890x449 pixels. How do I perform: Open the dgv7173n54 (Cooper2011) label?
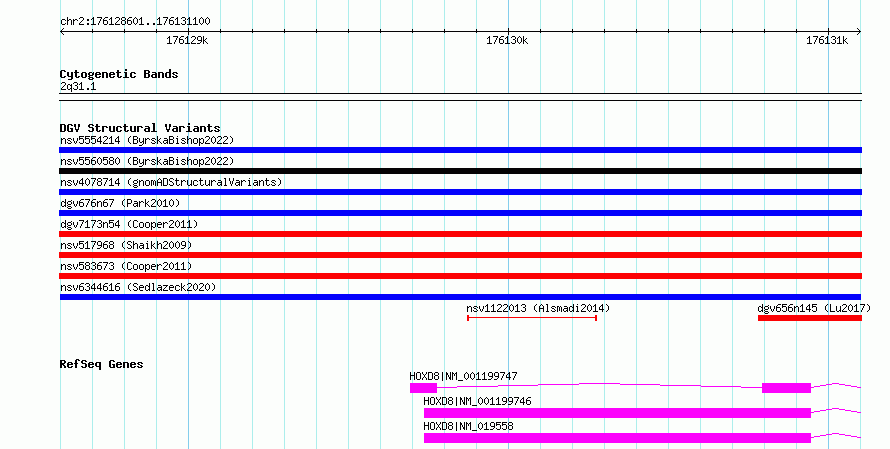point(129,224)
